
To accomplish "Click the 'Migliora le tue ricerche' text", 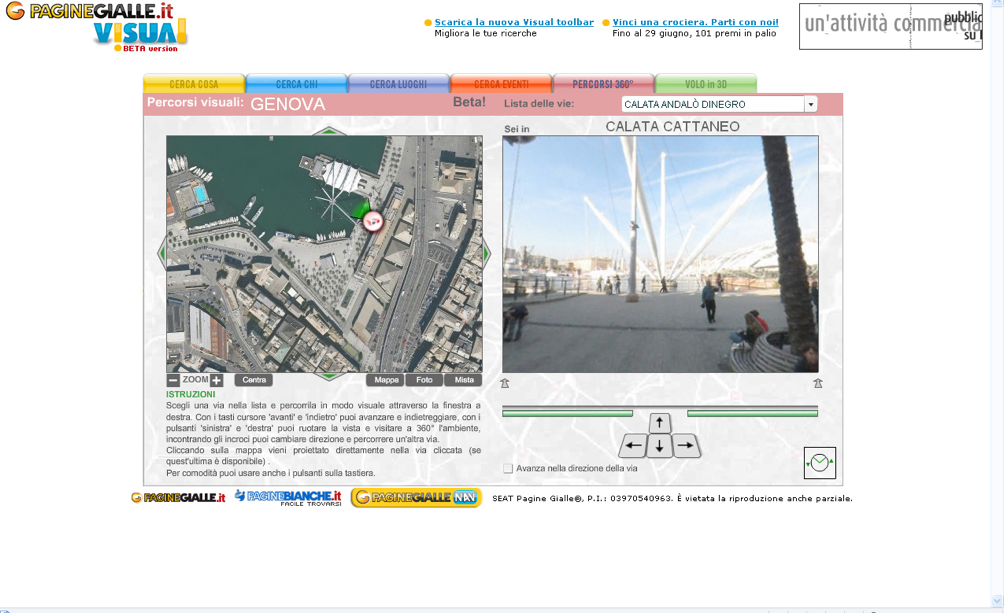I will (485, 33).
